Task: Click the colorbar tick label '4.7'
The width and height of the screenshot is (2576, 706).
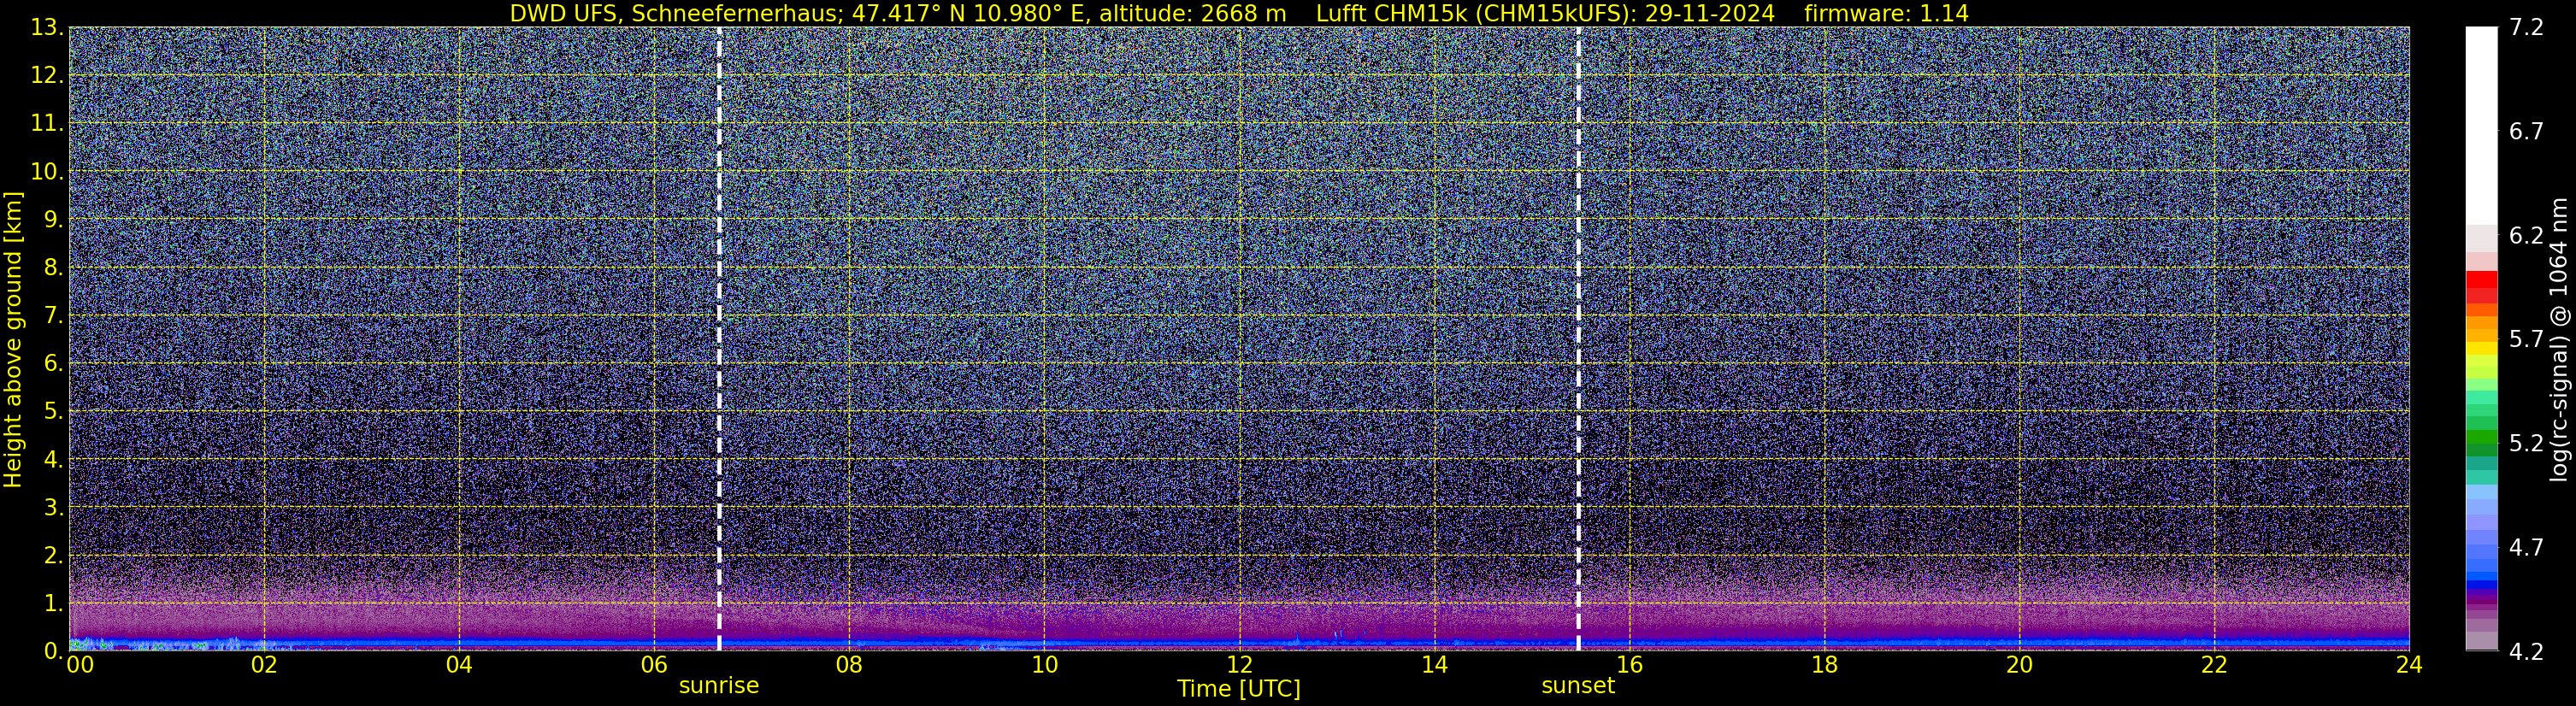Action: click(x=2526, y=548)
